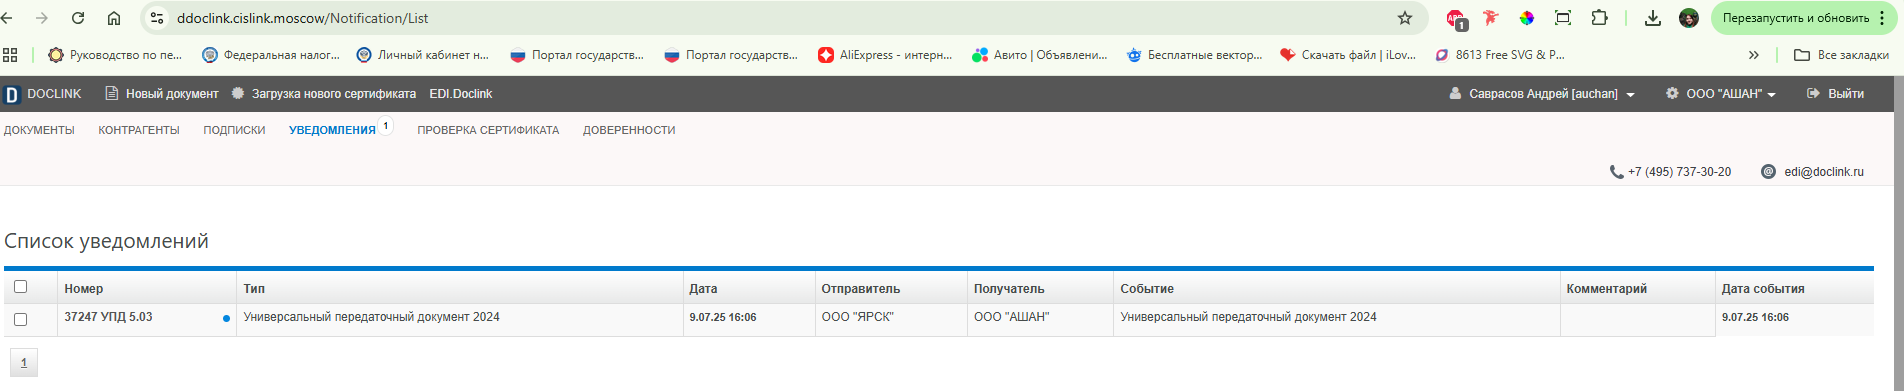The width and height of the screenshot is (1904, 391).
Task: Open the Все закладки folder
Action: [1842, 55]
